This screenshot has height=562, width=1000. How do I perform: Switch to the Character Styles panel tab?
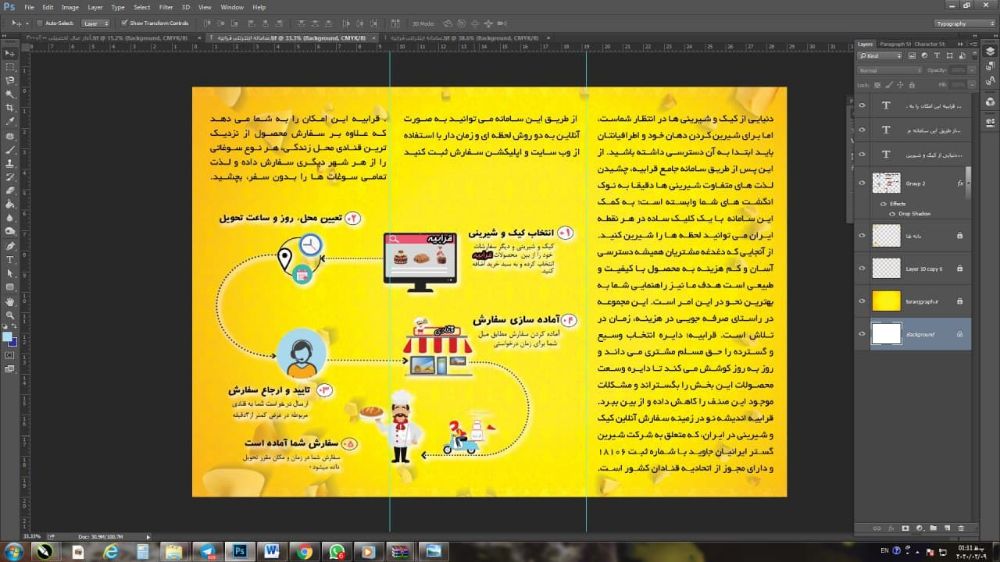pyautogui.click(x=929, y=44)
